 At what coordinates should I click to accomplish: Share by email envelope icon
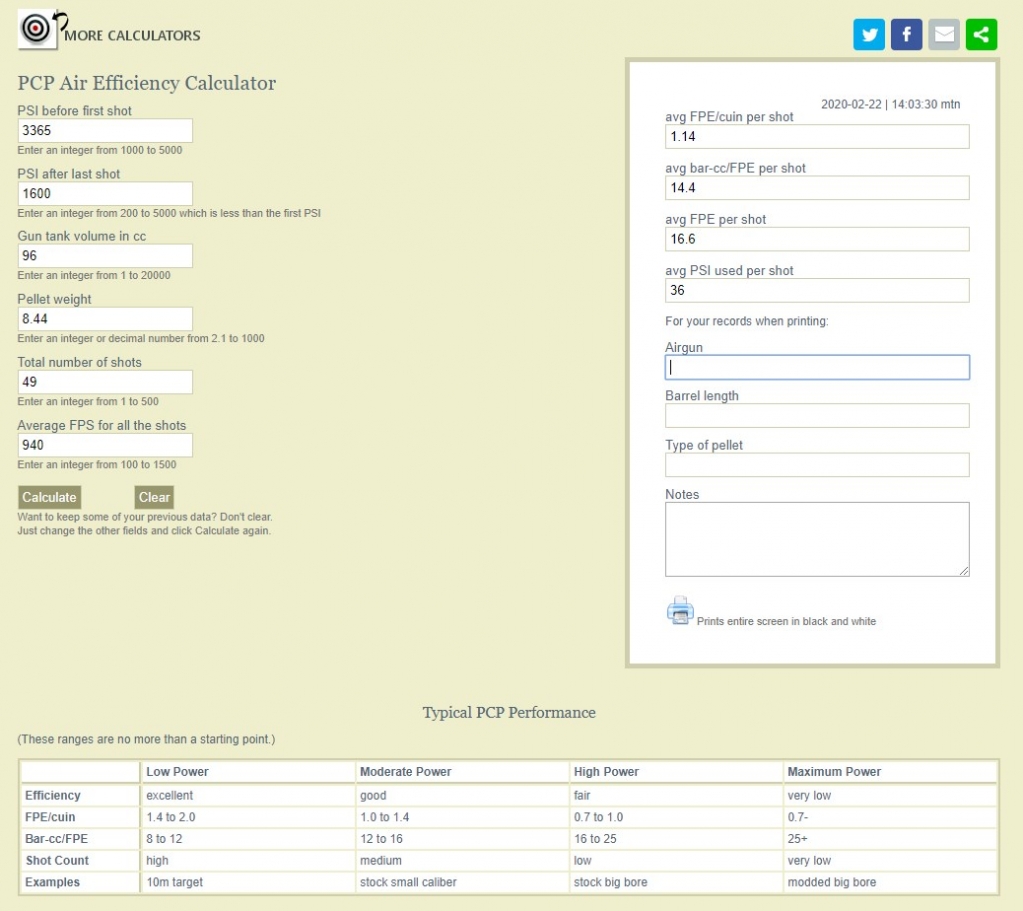pos(944,34)
